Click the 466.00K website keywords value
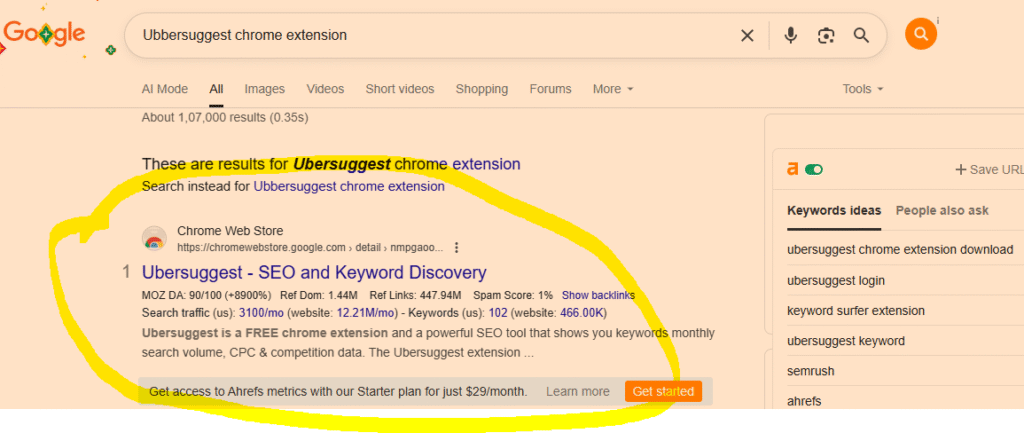Screen dimensions: 1024x433 click(583, 312)
